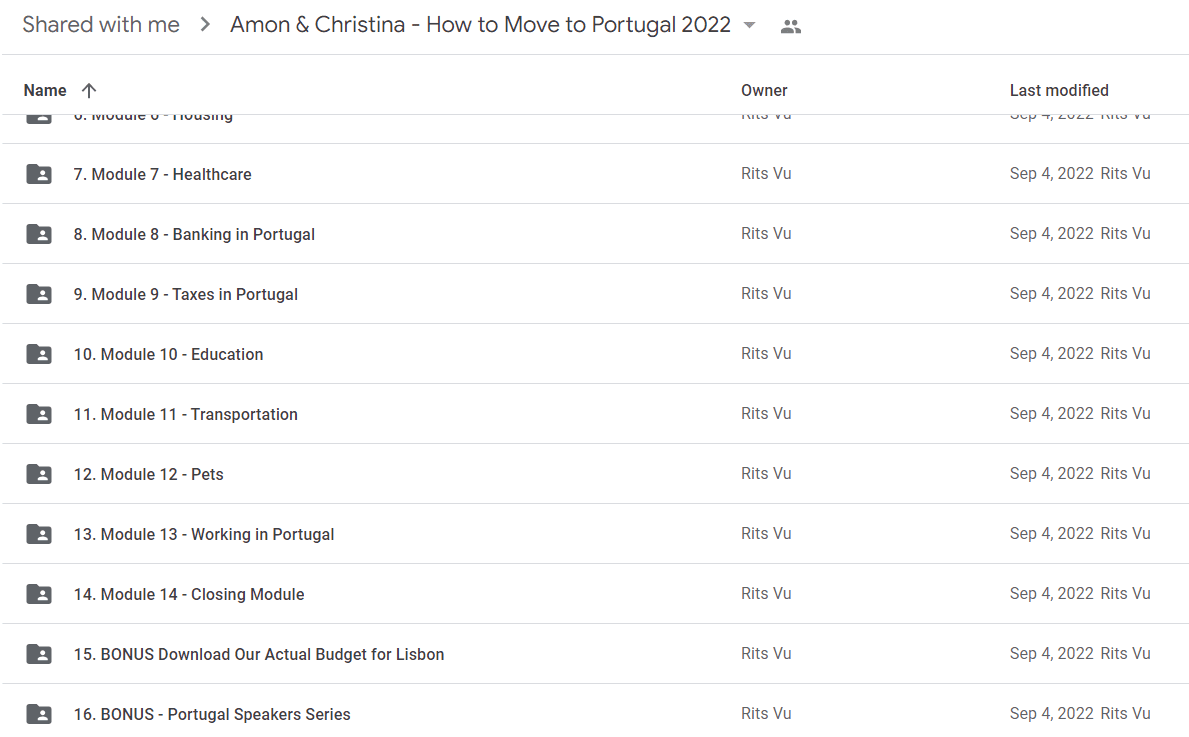The height and width of the screenshot is (737, 1189).
Task: Expand the folder title dropdown arrow
Action: pos(749,25)
